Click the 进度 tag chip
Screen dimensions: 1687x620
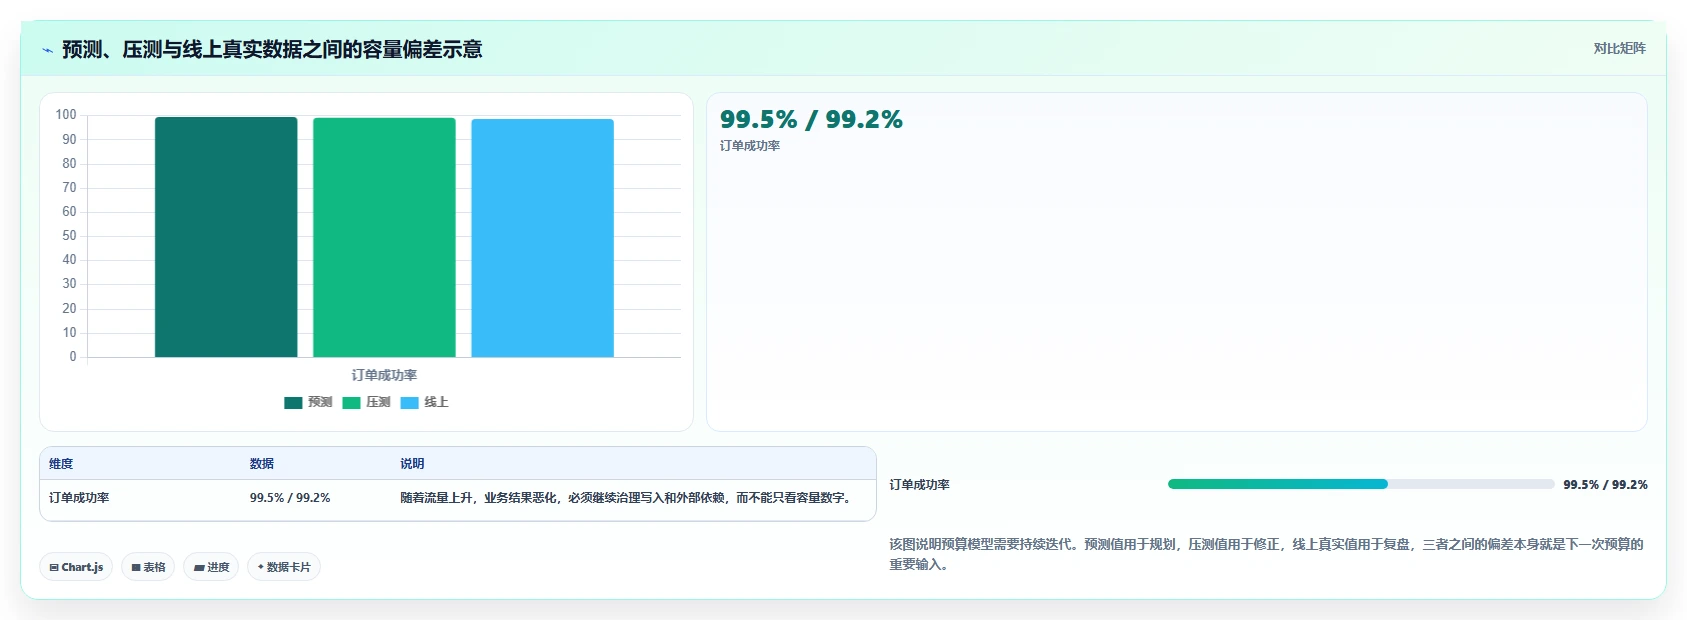[x=211, y=567]
